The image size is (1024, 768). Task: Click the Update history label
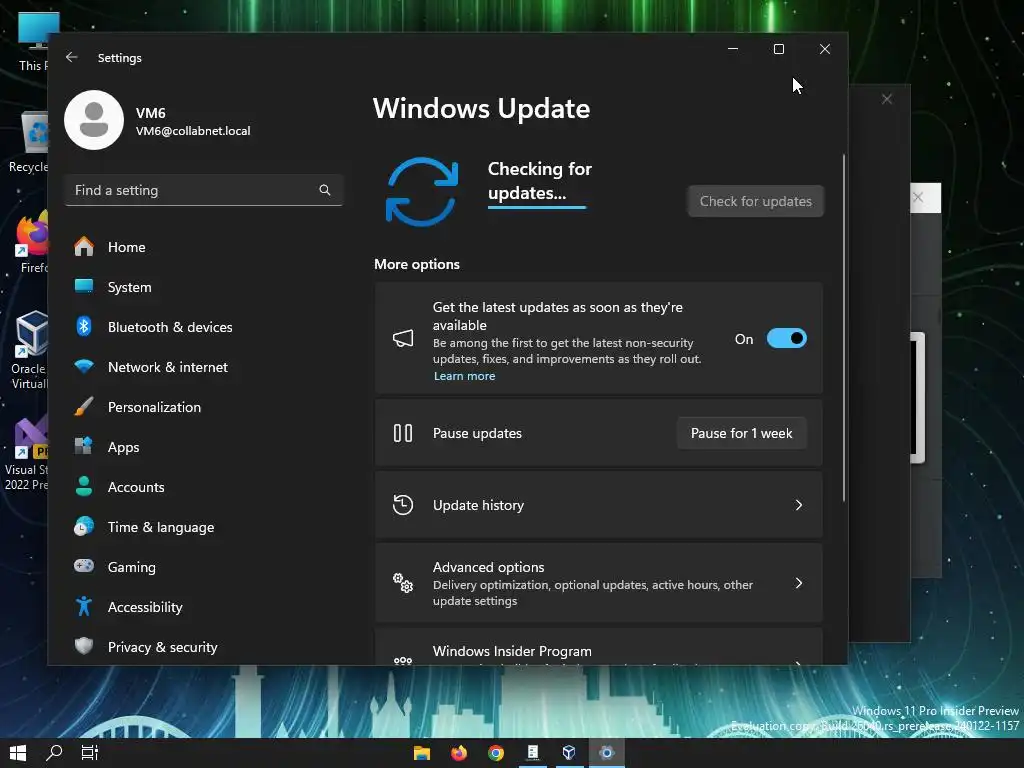[x=478, y=505]
